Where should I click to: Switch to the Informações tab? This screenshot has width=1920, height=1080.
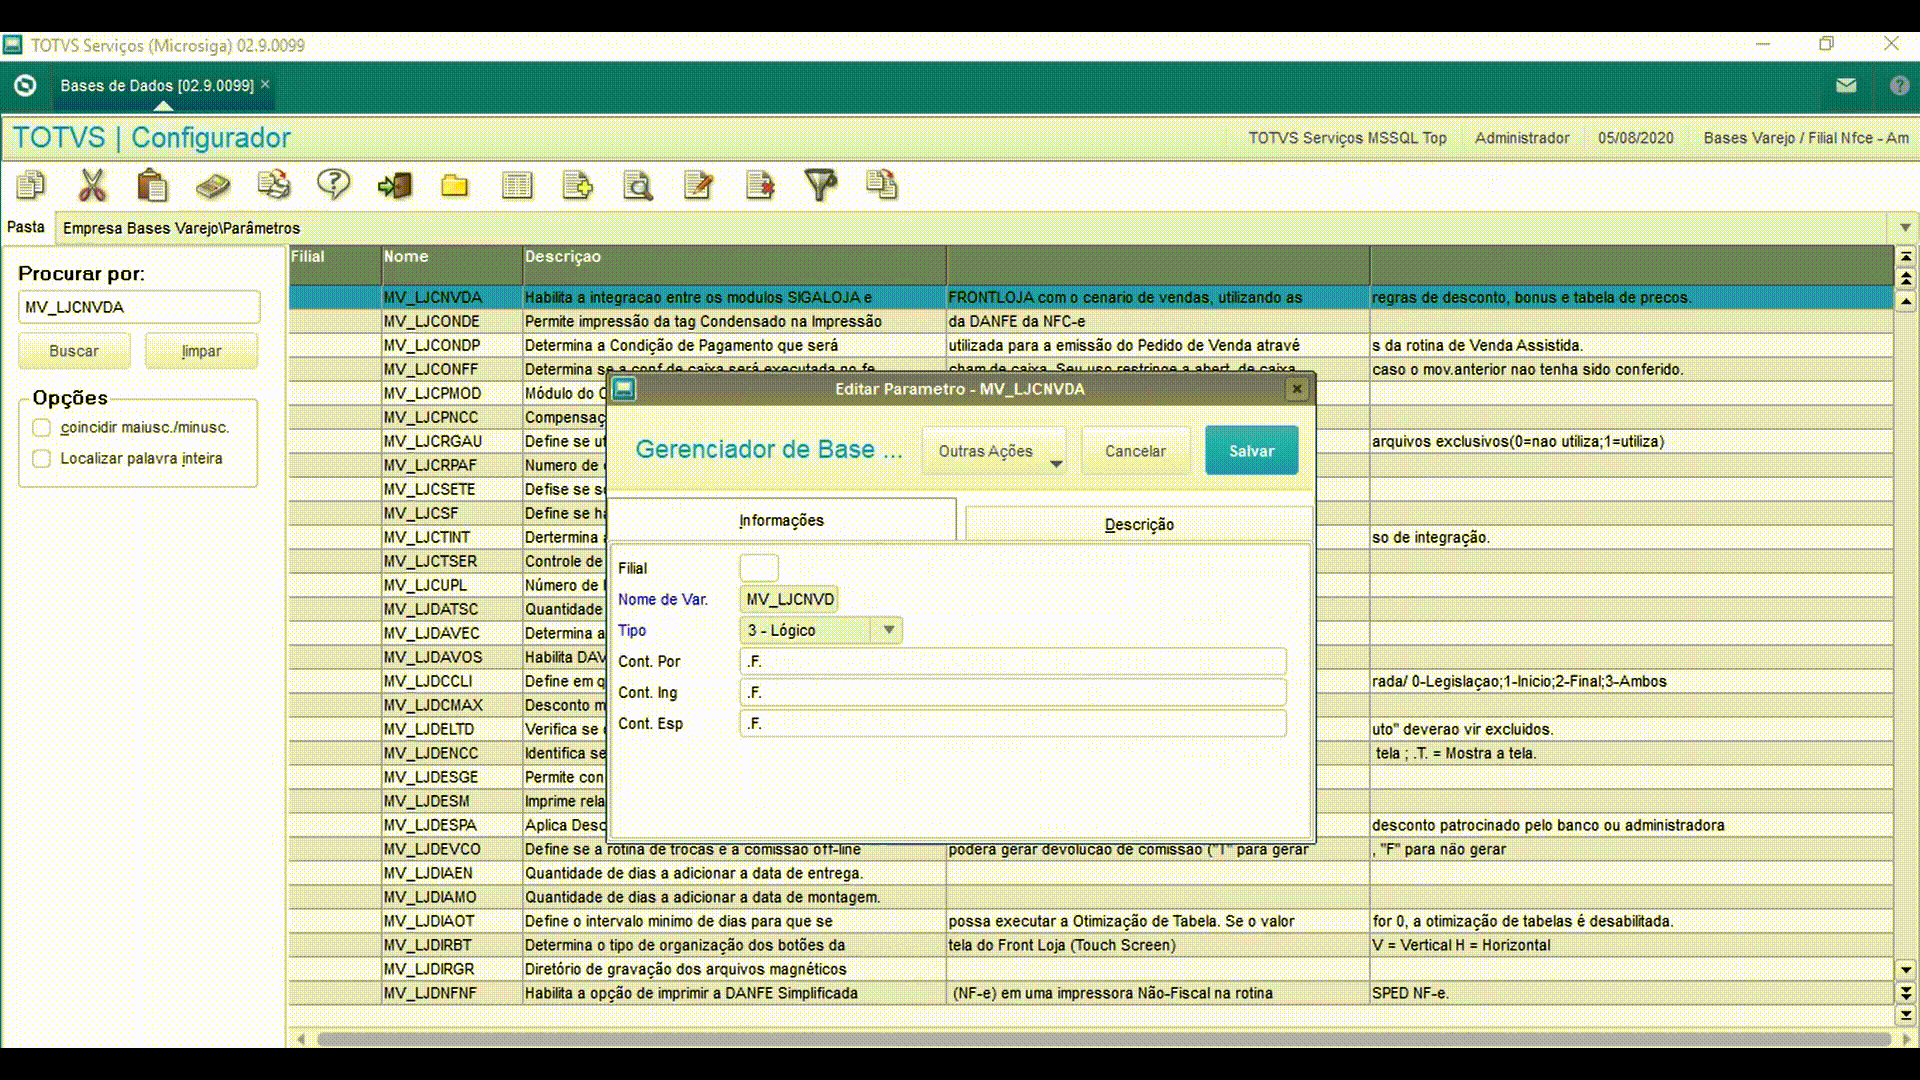click(x=781, y=520)
